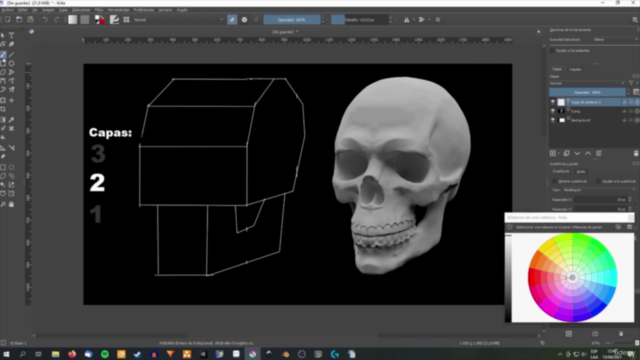640x360 pixels.
Task: Adjust the toolbar Opacidad slider
Action: (291, 20)
